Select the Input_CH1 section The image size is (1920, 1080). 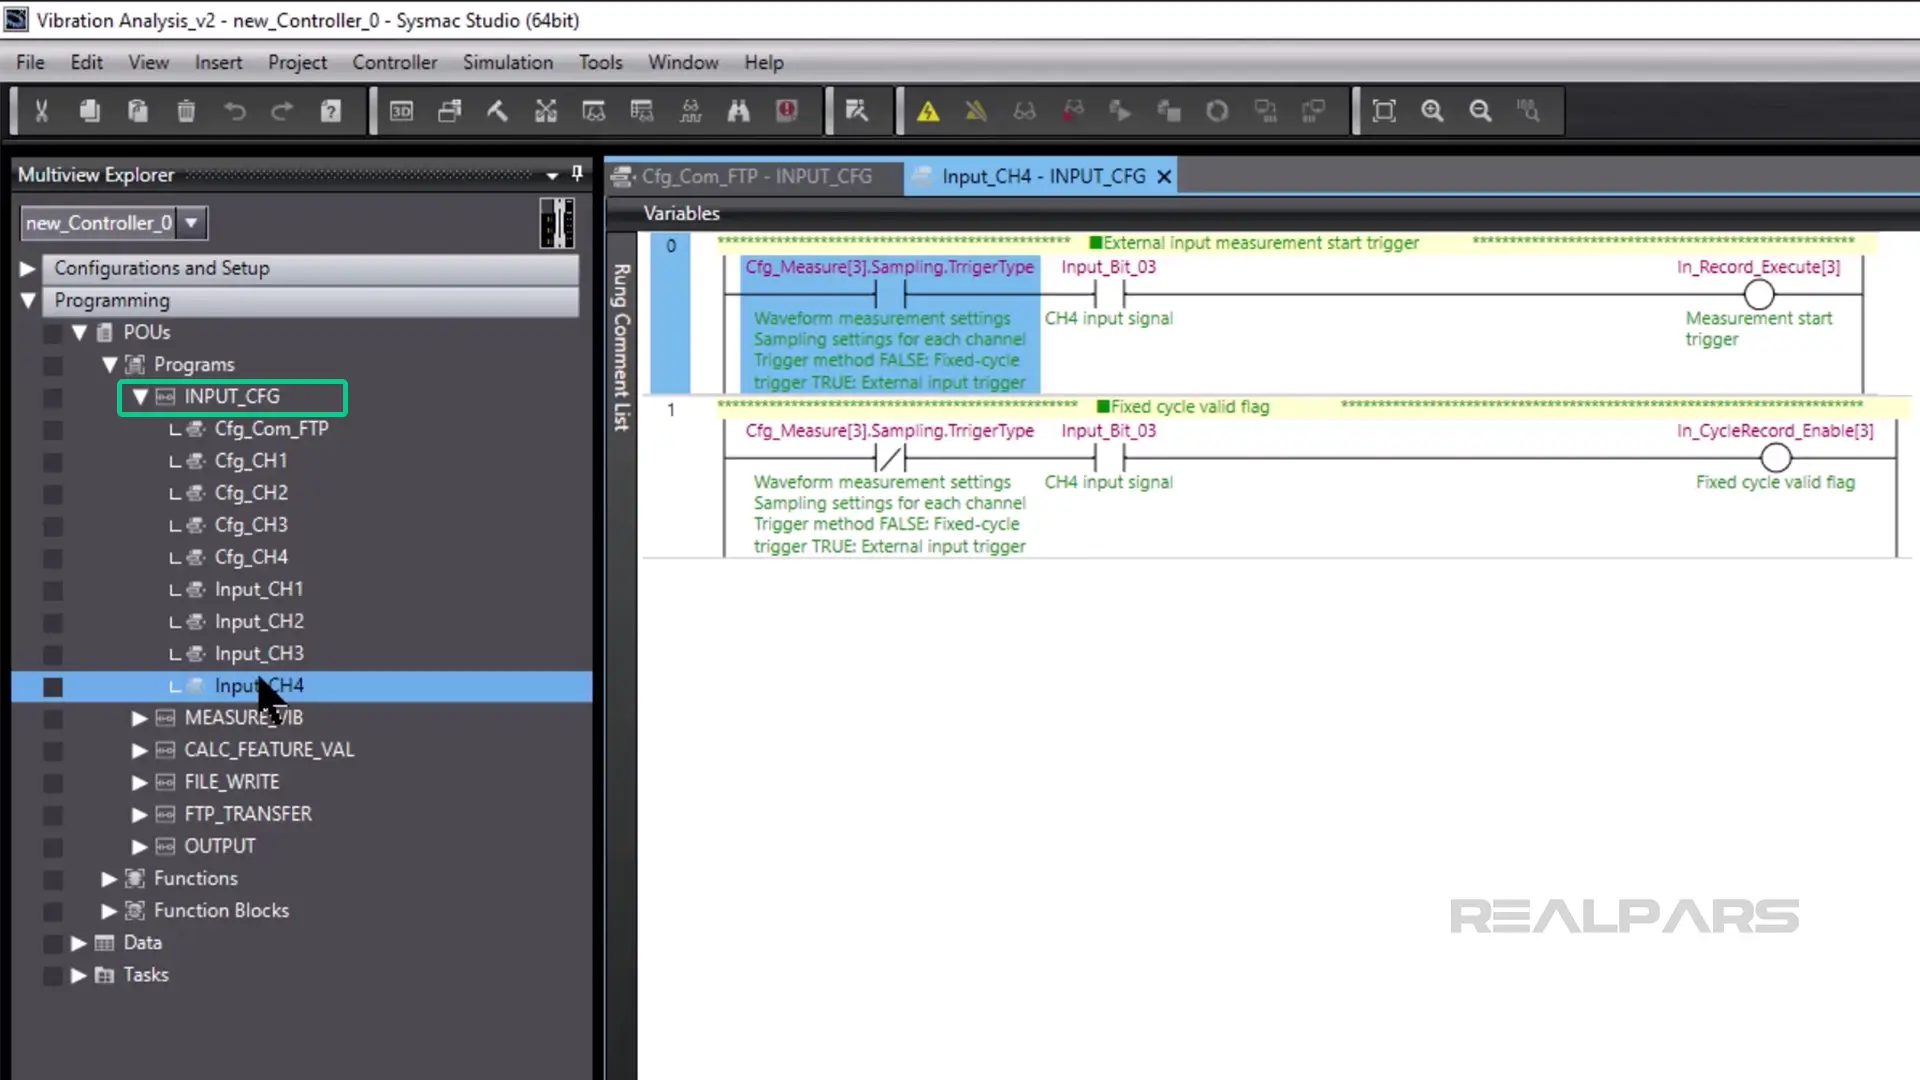(259, 590)
